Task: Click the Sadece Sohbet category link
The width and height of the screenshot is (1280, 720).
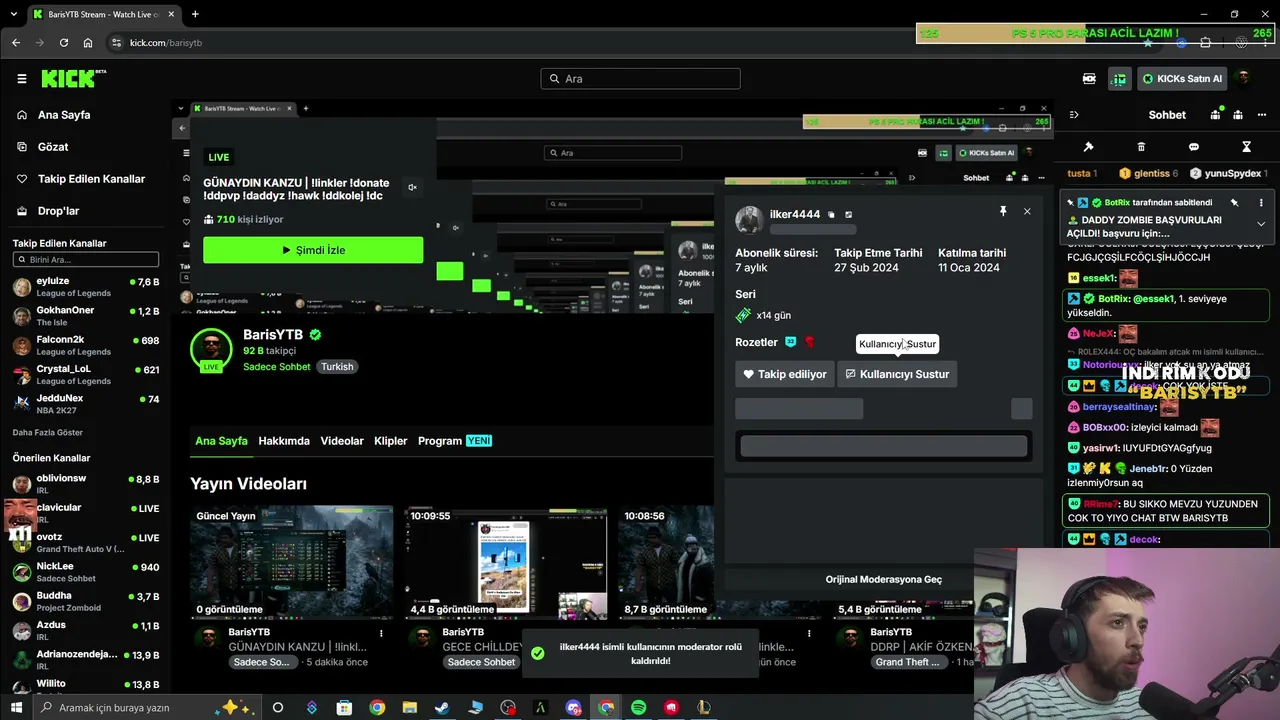Action: (277, 367)
